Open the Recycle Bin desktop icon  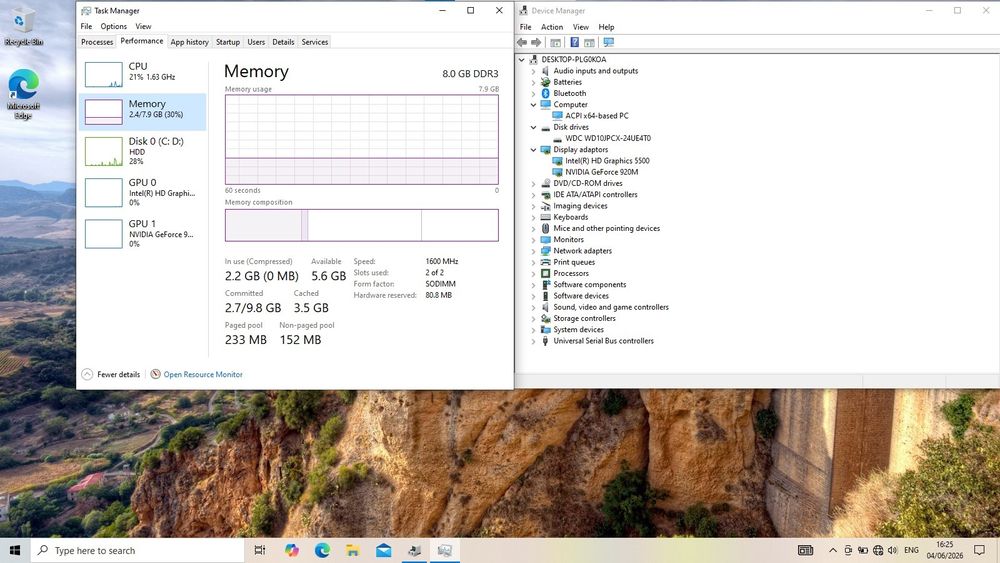24,26
